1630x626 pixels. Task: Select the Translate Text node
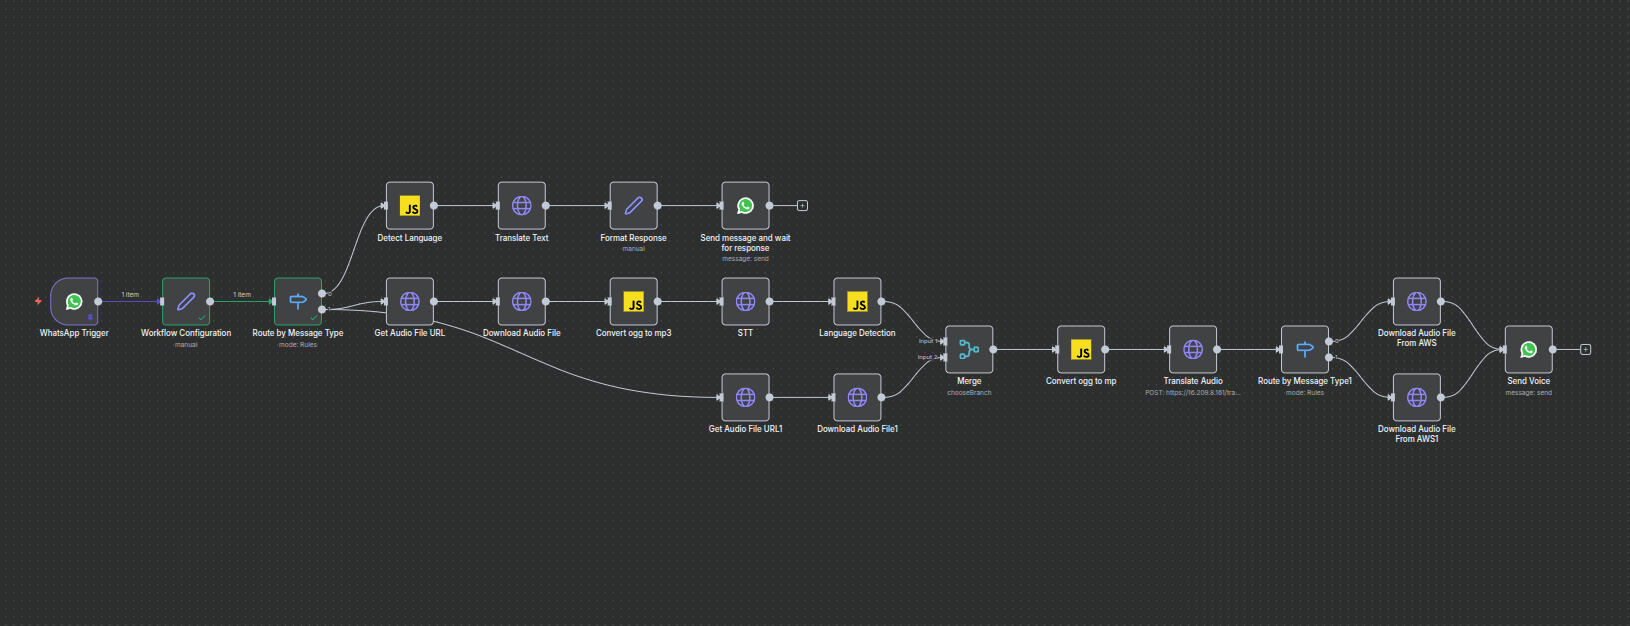tap(522, 206)
